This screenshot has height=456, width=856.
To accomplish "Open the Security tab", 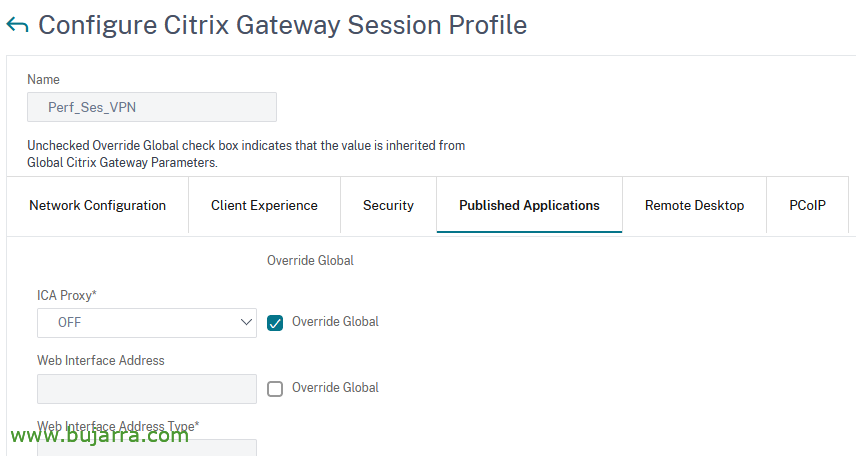I will pos(388,205).
